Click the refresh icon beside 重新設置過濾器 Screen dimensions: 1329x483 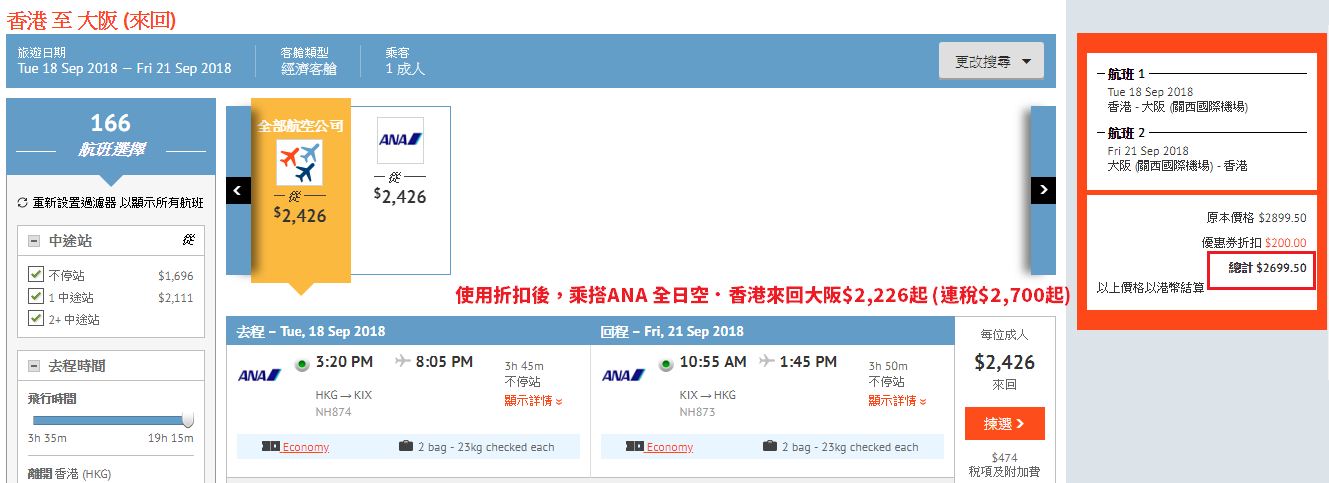pyautogui.click(x=23, y=203)
